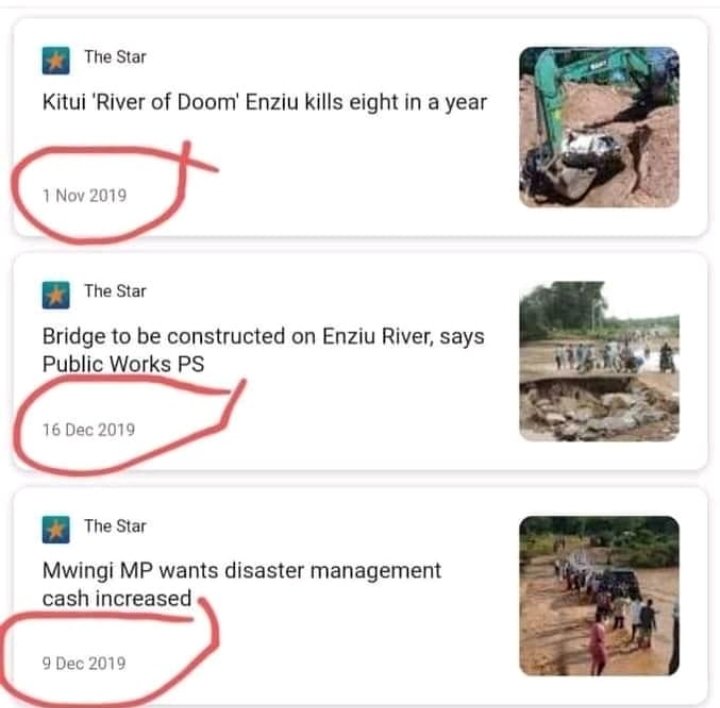Click the '9 Dec 2019' date
This screenshot has height=708, width=720.
tap(84, 664)
